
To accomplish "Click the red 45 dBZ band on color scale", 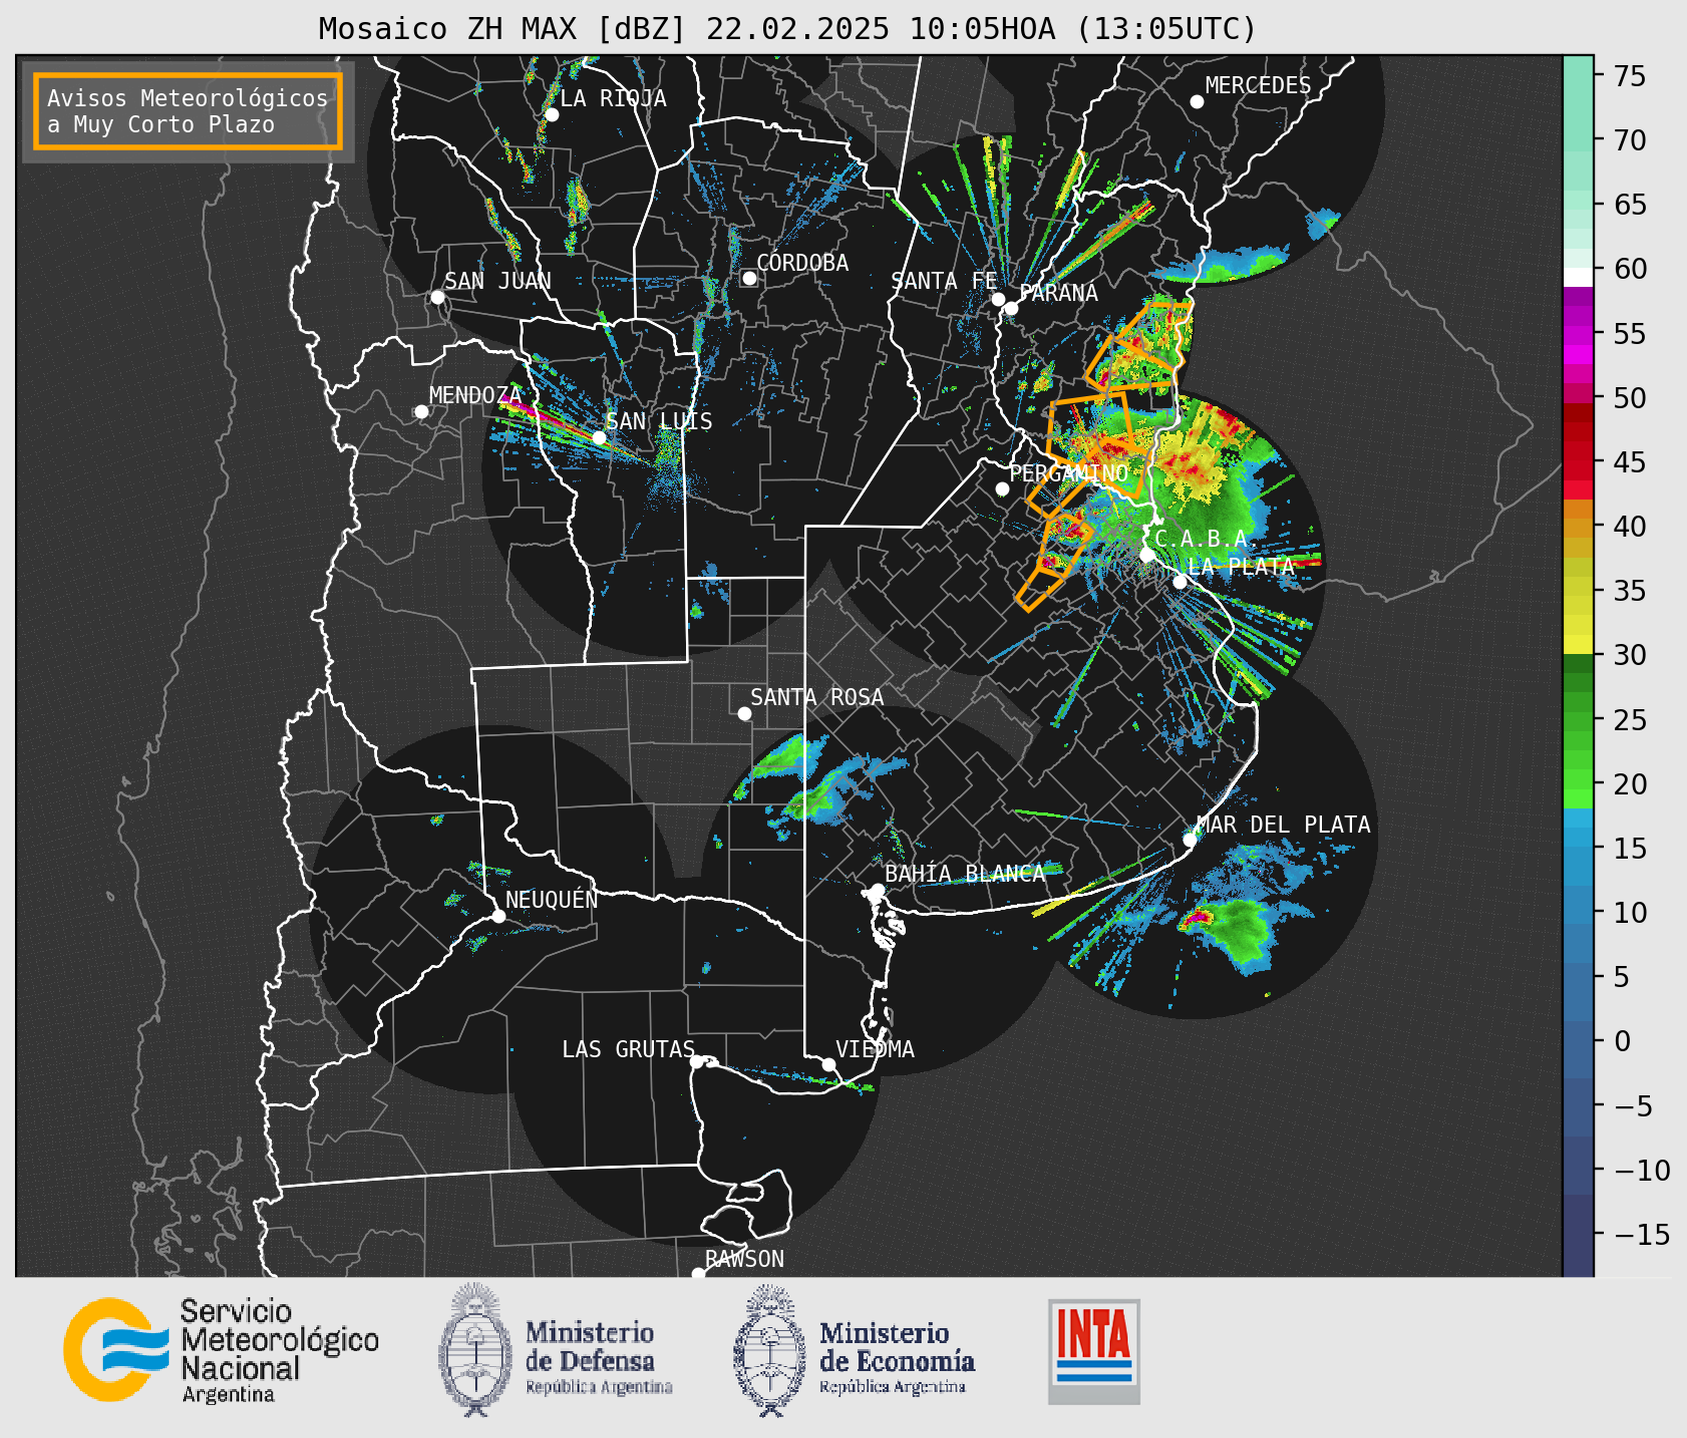I will pos(1578,461).
